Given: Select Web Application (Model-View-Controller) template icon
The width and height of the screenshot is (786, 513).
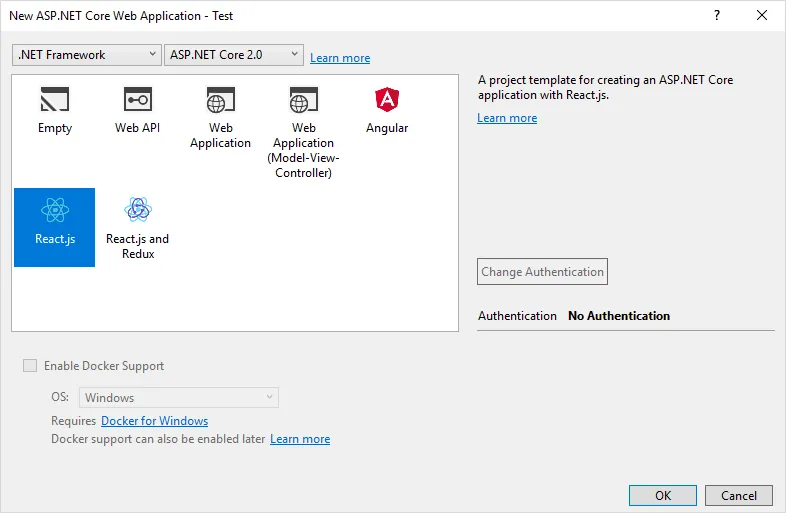Looking at the screenshot, I should (303, 100).
